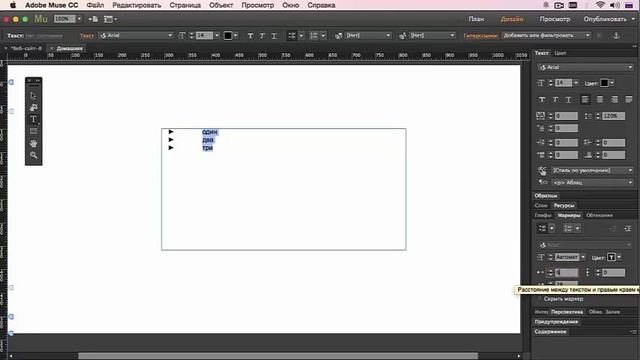Click numbered list icon in Markers panel
Viewport: 640px width, 360px height.
tap(568, 229)
